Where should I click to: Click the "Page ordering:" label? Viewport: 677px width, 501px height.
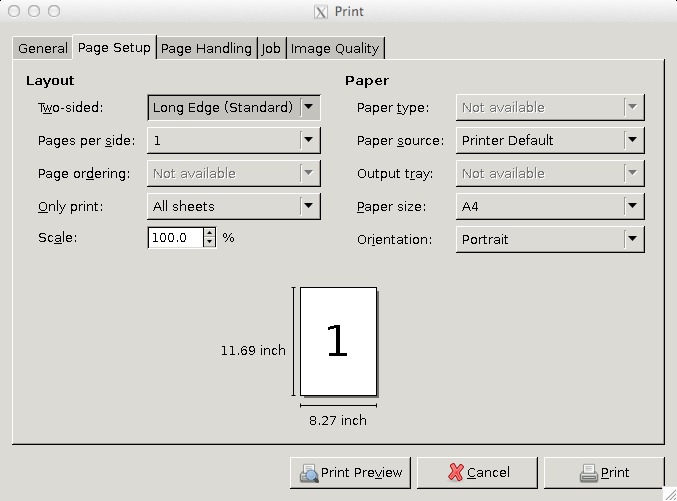(84, 174)
